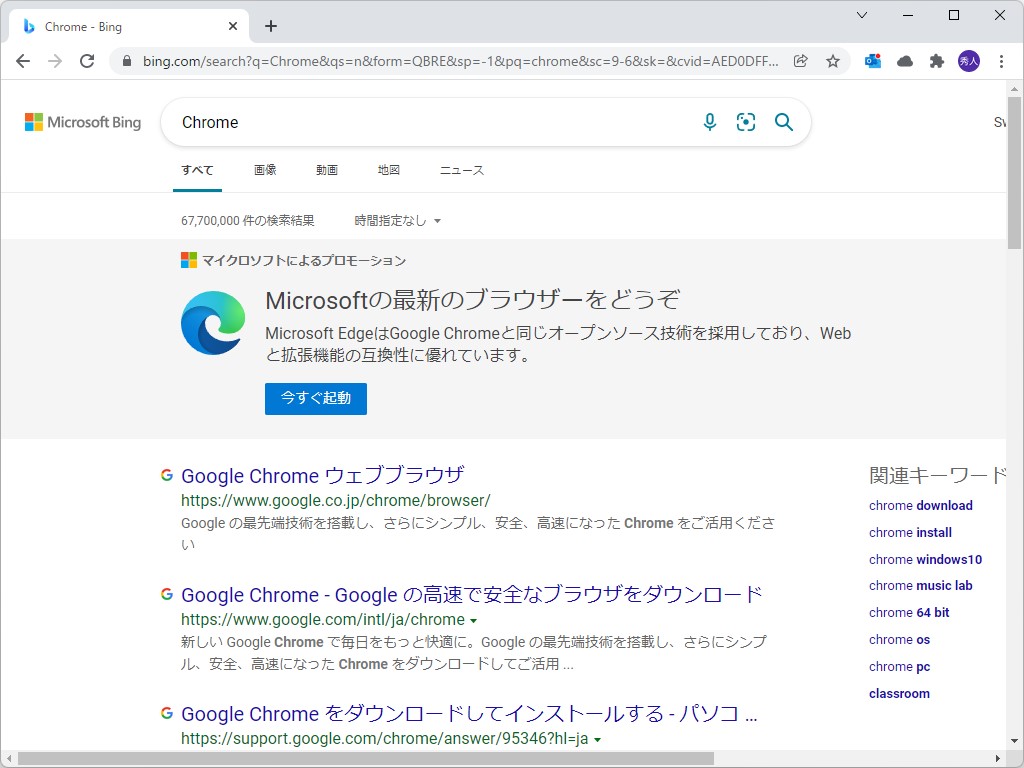
Task: Open the 時間指定なし filter dropdown
Action: pos(397,220)
